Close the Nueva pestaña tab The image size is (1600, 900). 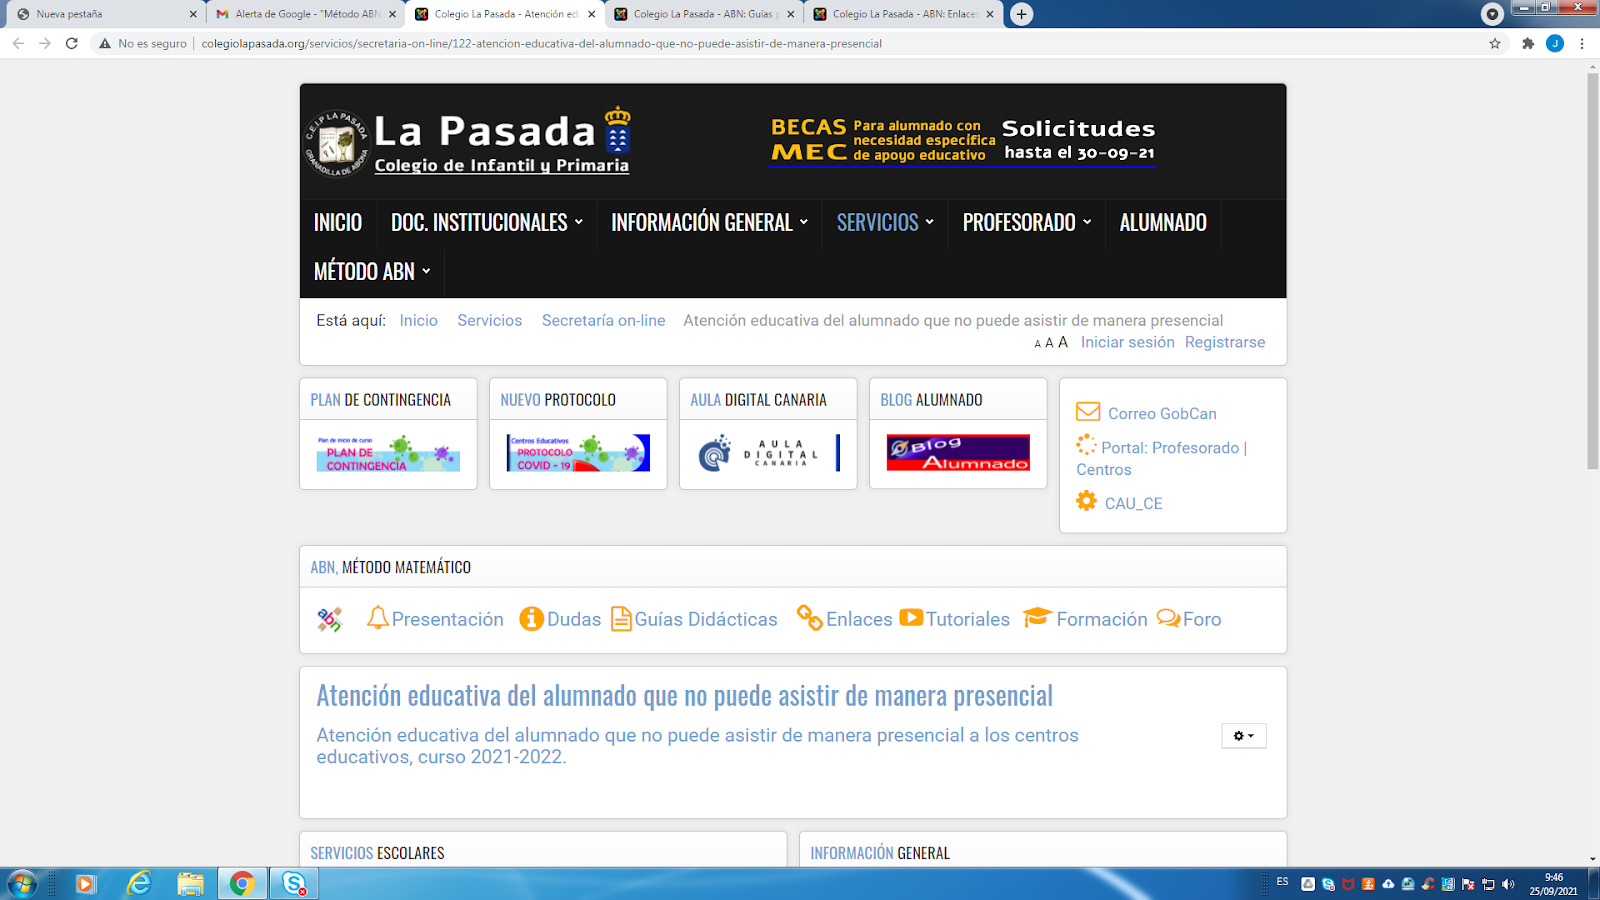click(x=193, y=14)
